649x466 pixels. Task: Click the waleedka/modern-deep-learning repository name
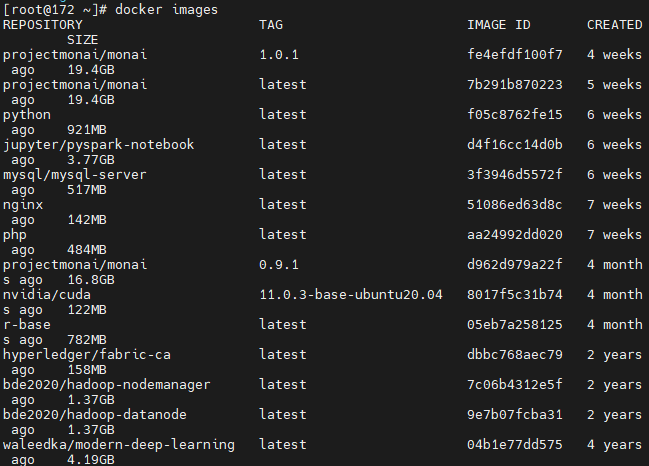click(x=119, y=444)
